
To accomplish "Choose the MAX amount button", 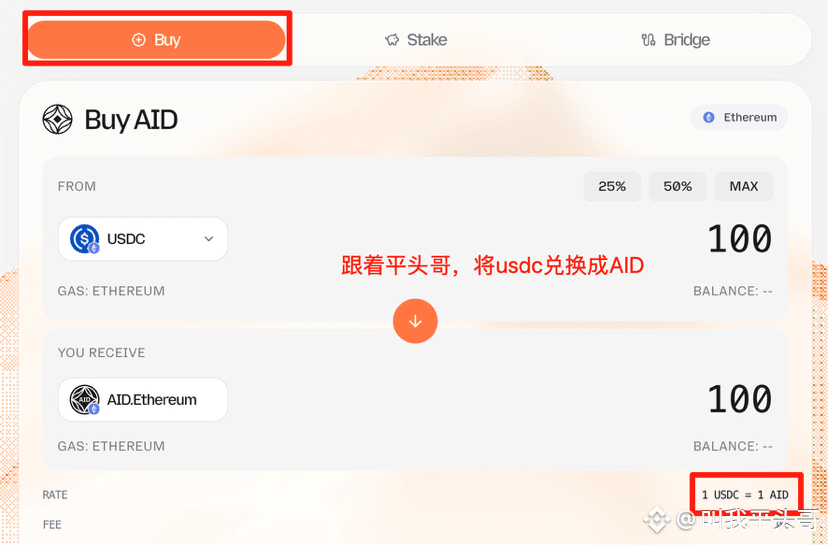I will 744,186.
